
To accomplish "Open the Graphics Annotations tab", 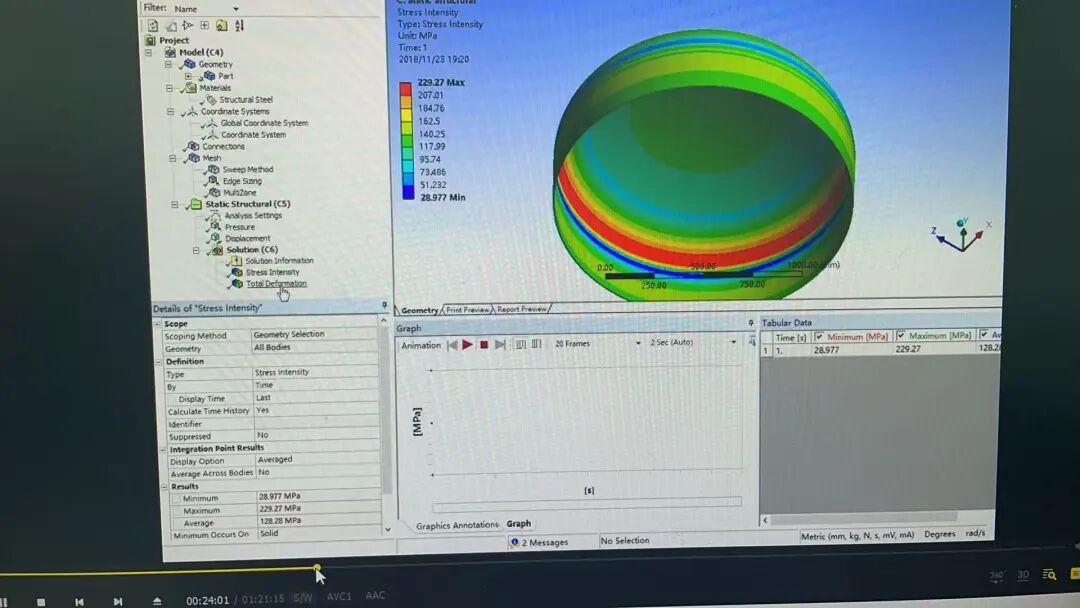I will point(457,525).
